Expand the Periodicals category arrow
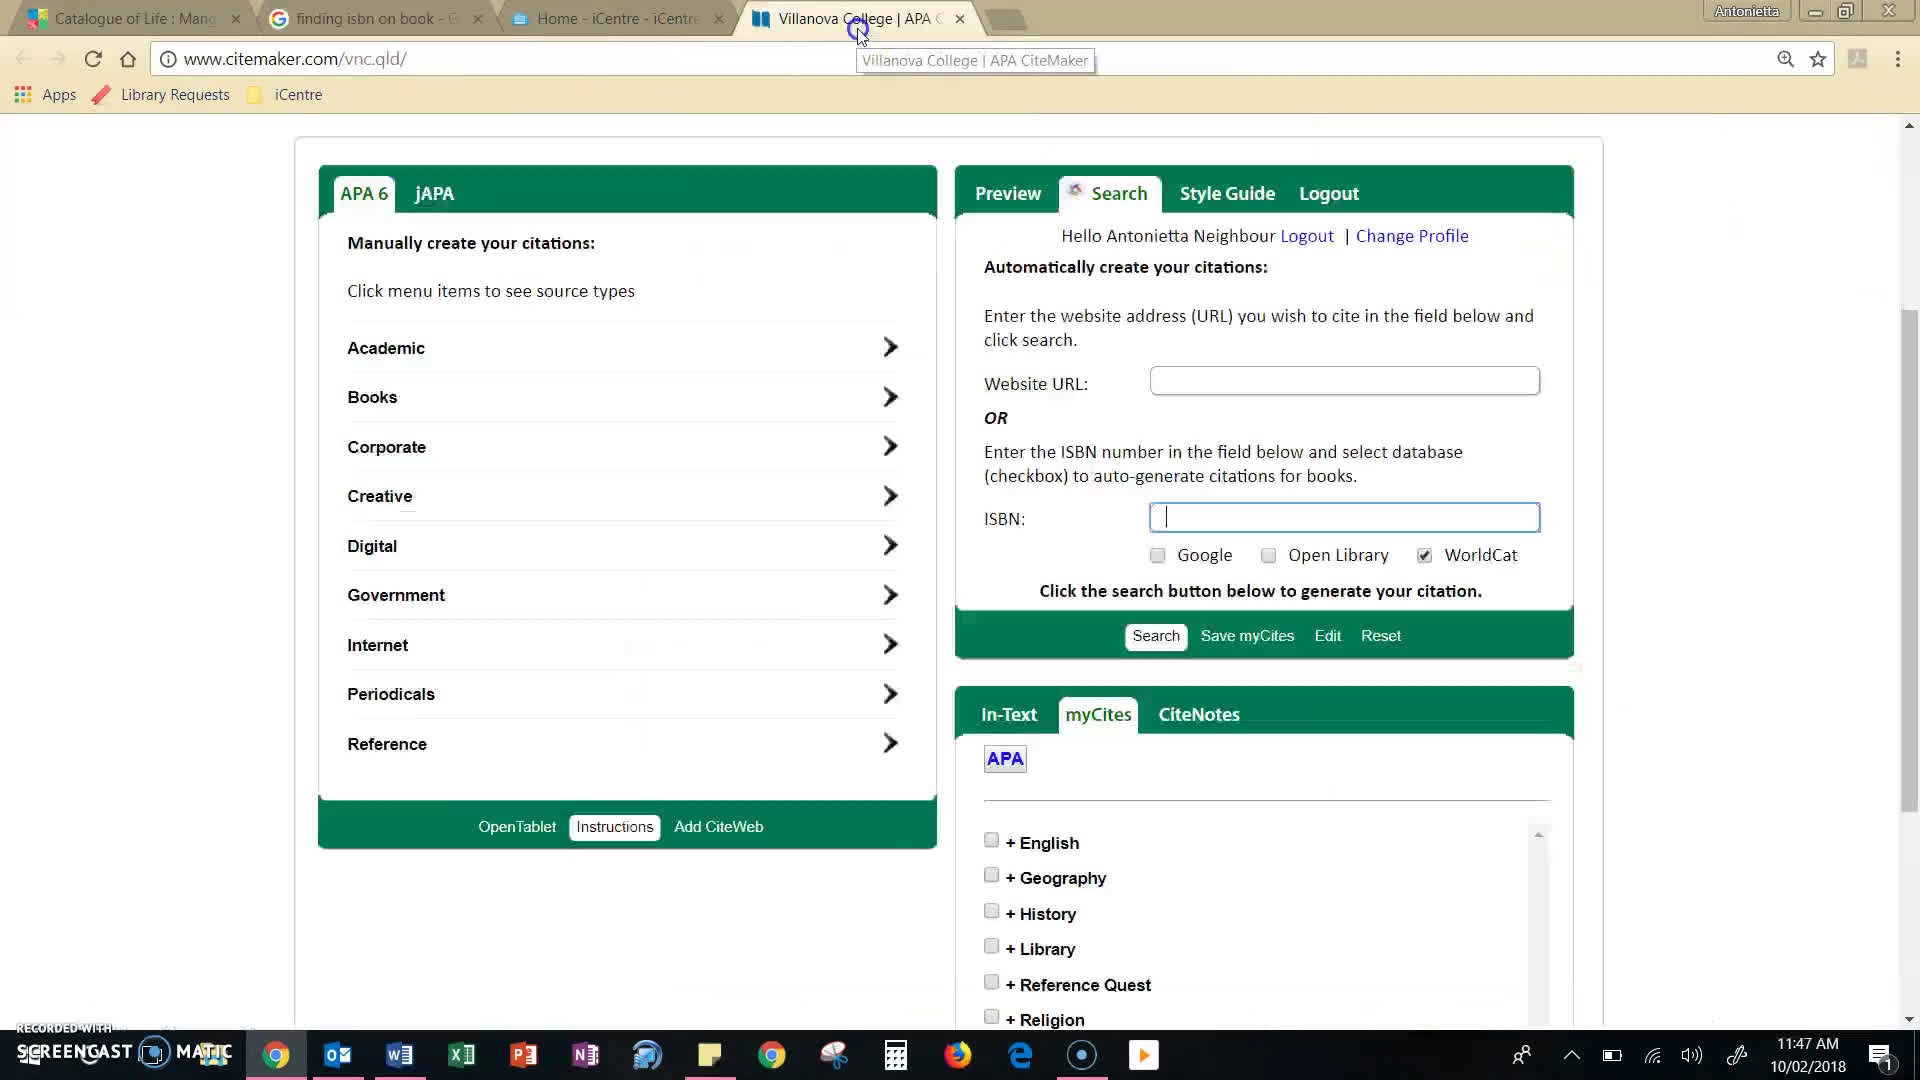1920x1080 pixels. 889,694
